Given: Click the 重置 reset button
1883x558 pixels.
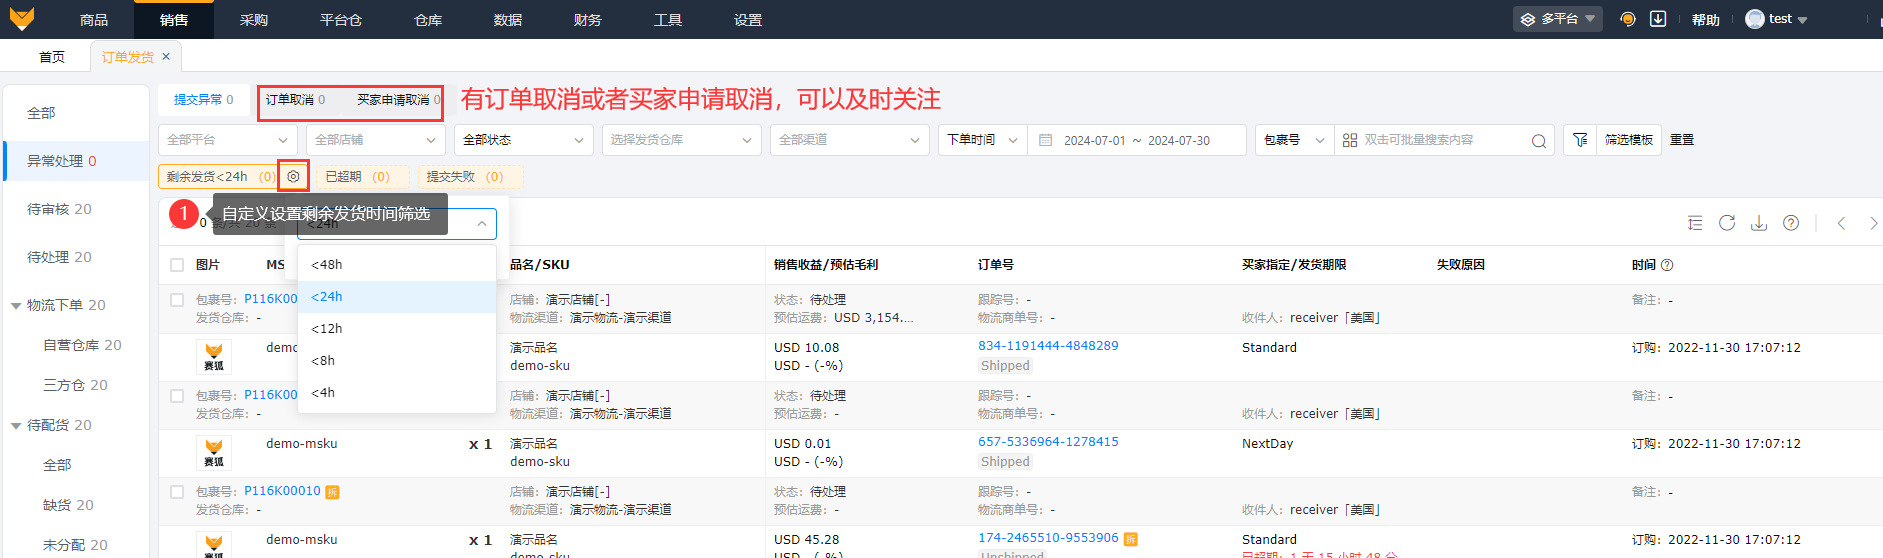Looking at the screenshot, I should point(1682,140).
